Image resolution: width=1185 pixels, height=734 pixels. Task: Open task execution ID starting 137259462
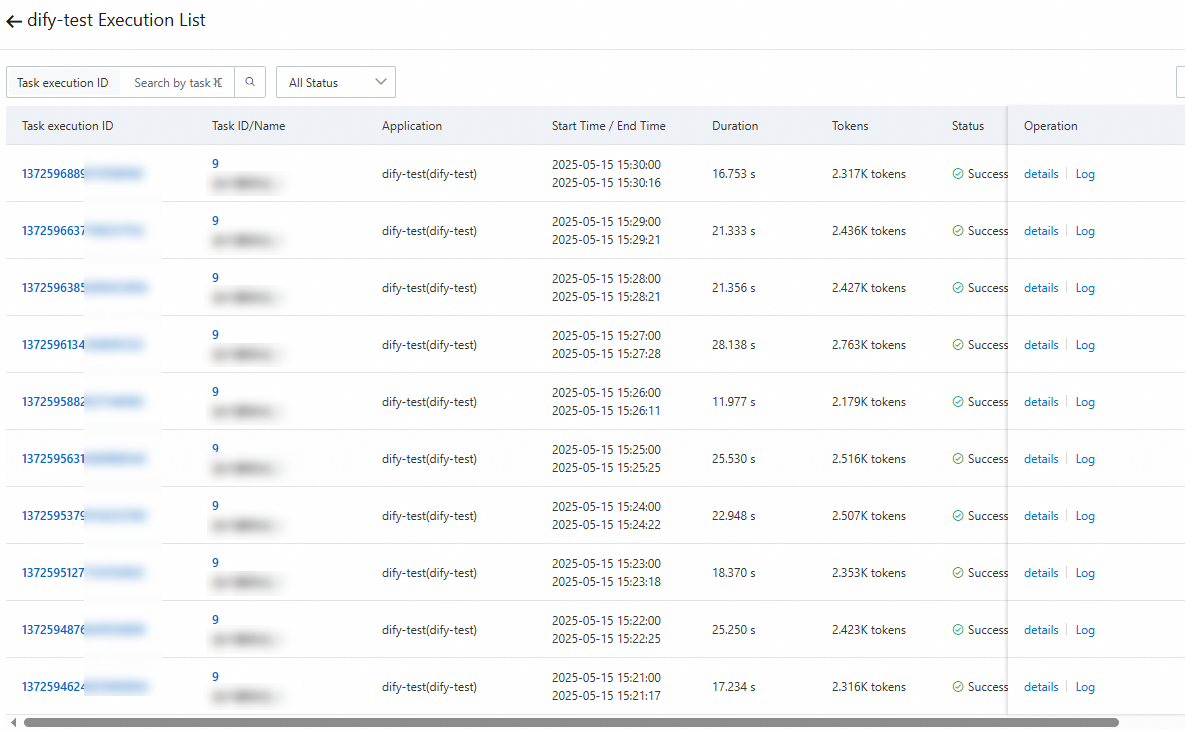pyautogui.click(x=85, y=687)
